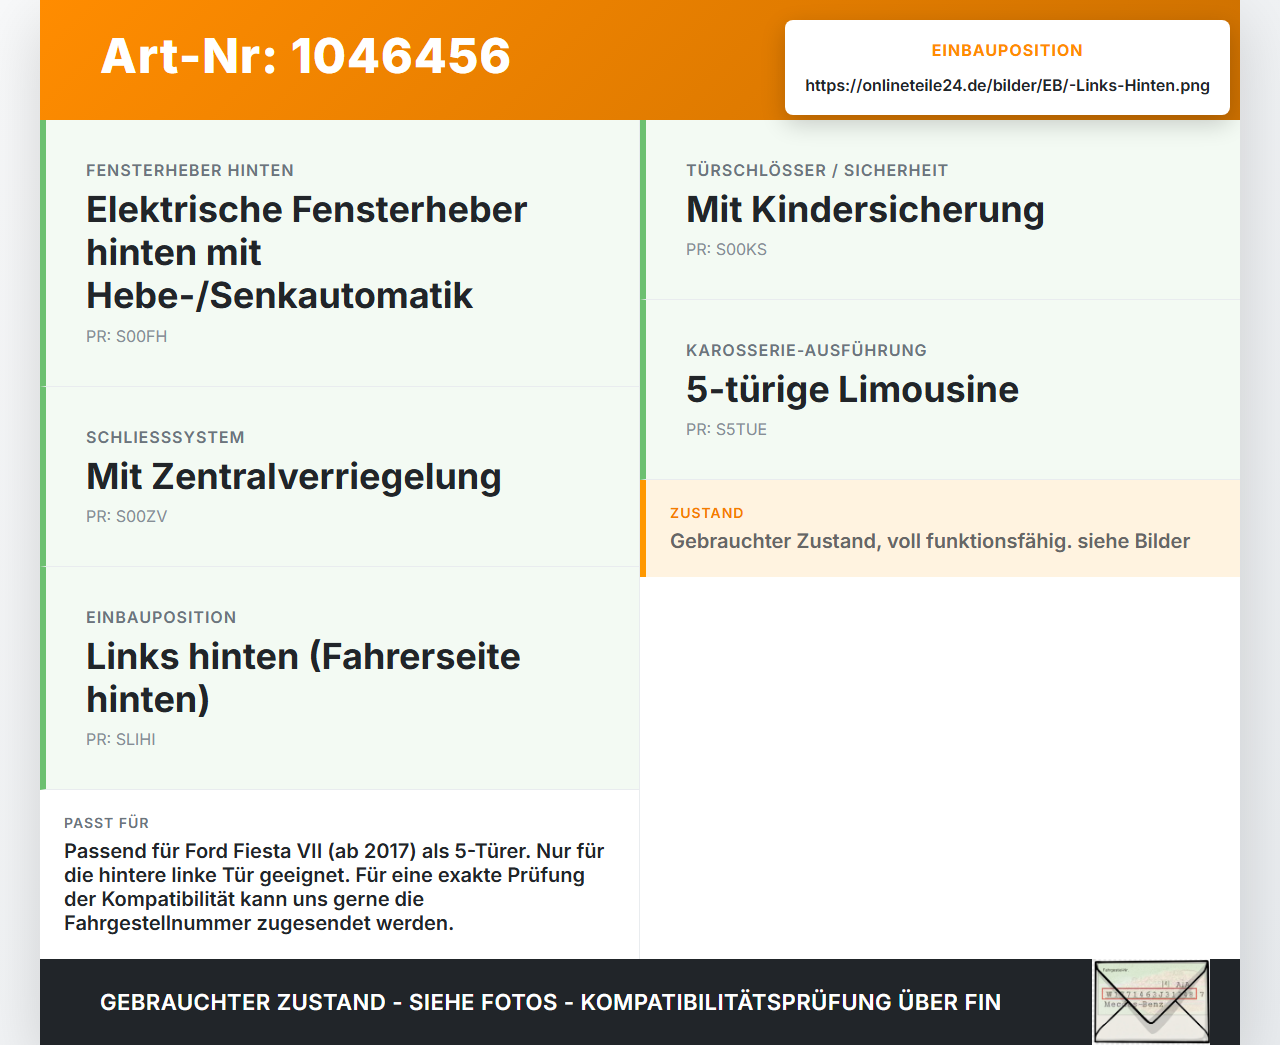Select the 'Mit Zentralverriegelung' value
The image size is (1280, 1046).
pos(294,476)
